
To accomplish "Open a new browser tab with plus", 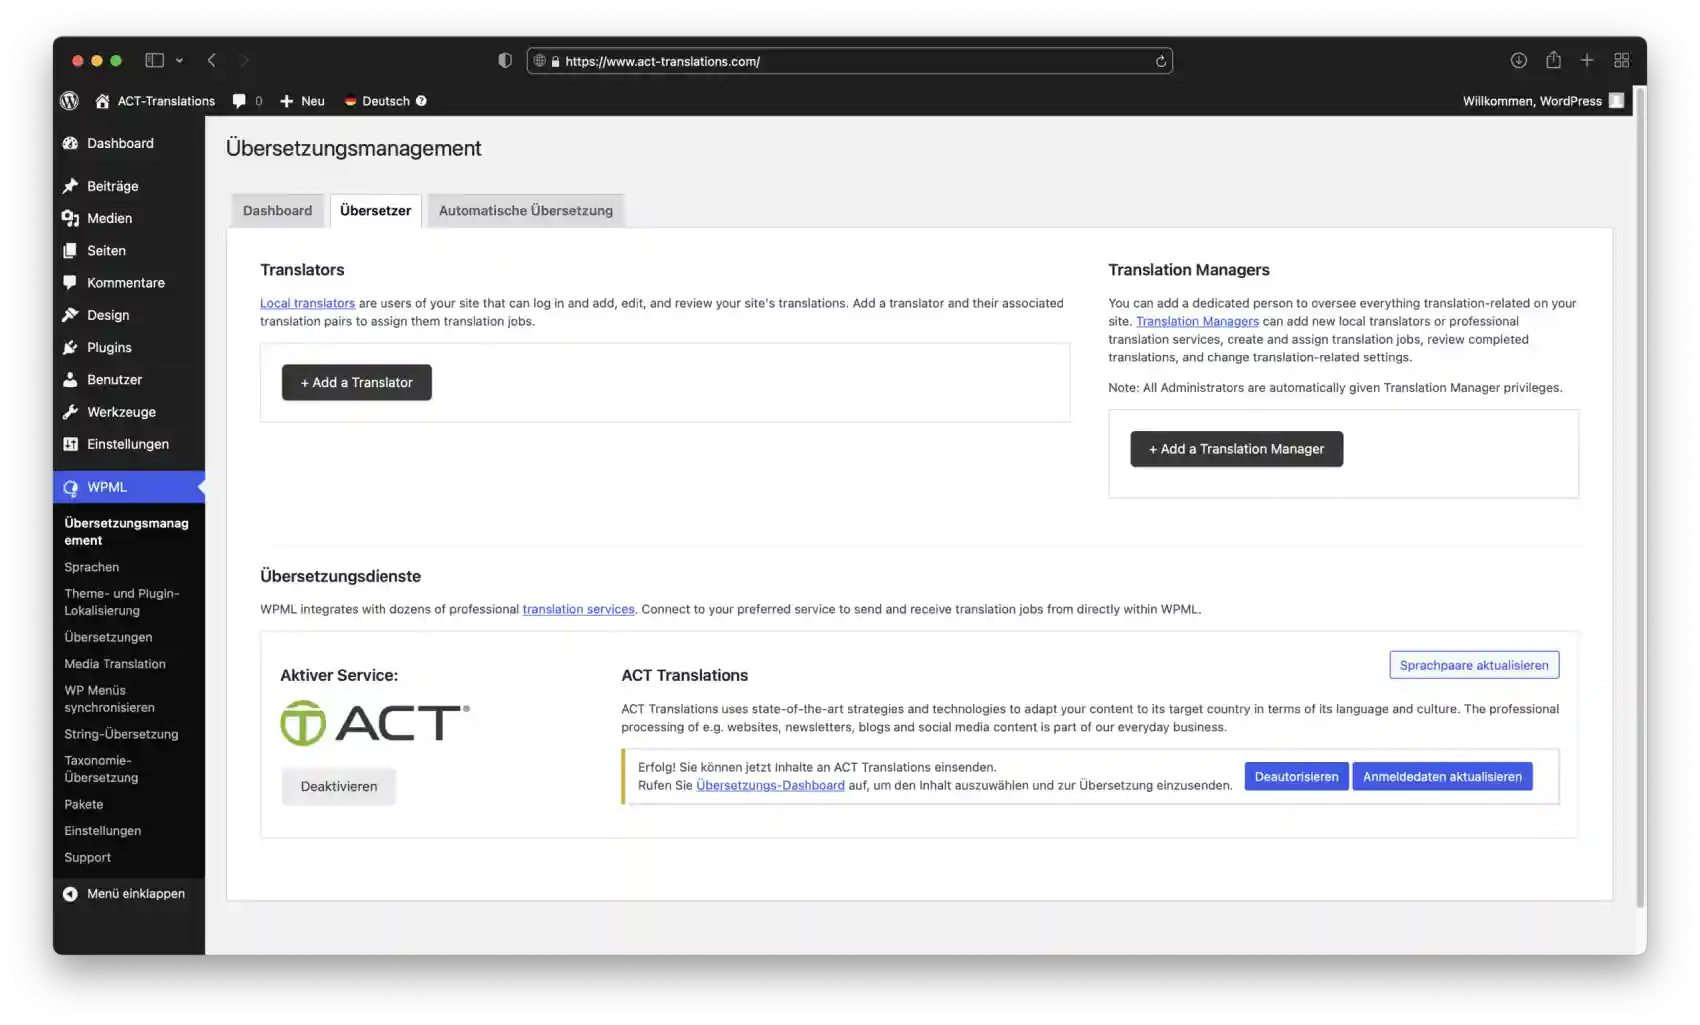I will [1587, 61].
